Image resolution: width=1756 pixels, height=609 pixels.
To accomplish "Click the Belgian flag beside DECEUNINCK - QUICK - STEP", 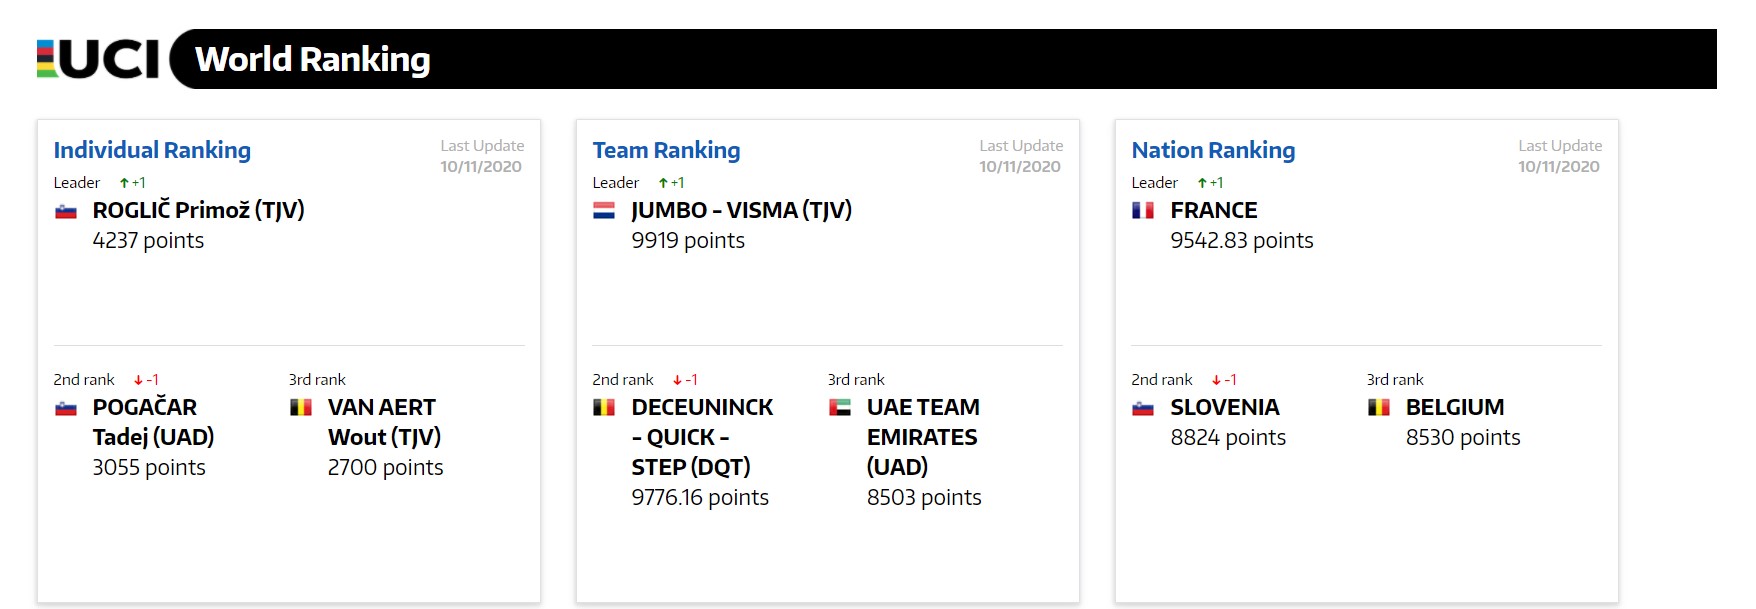I will coord(604,407).
